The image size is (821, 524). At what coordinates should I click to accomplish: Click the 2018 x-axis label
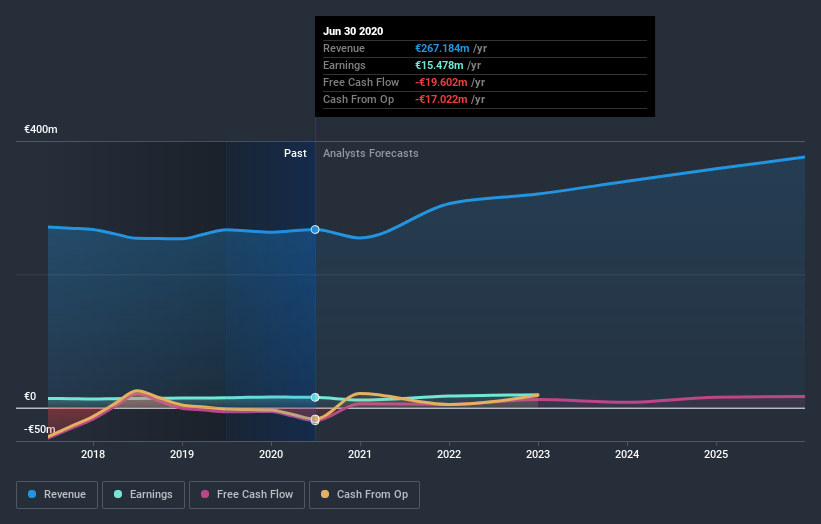point(93,454)
